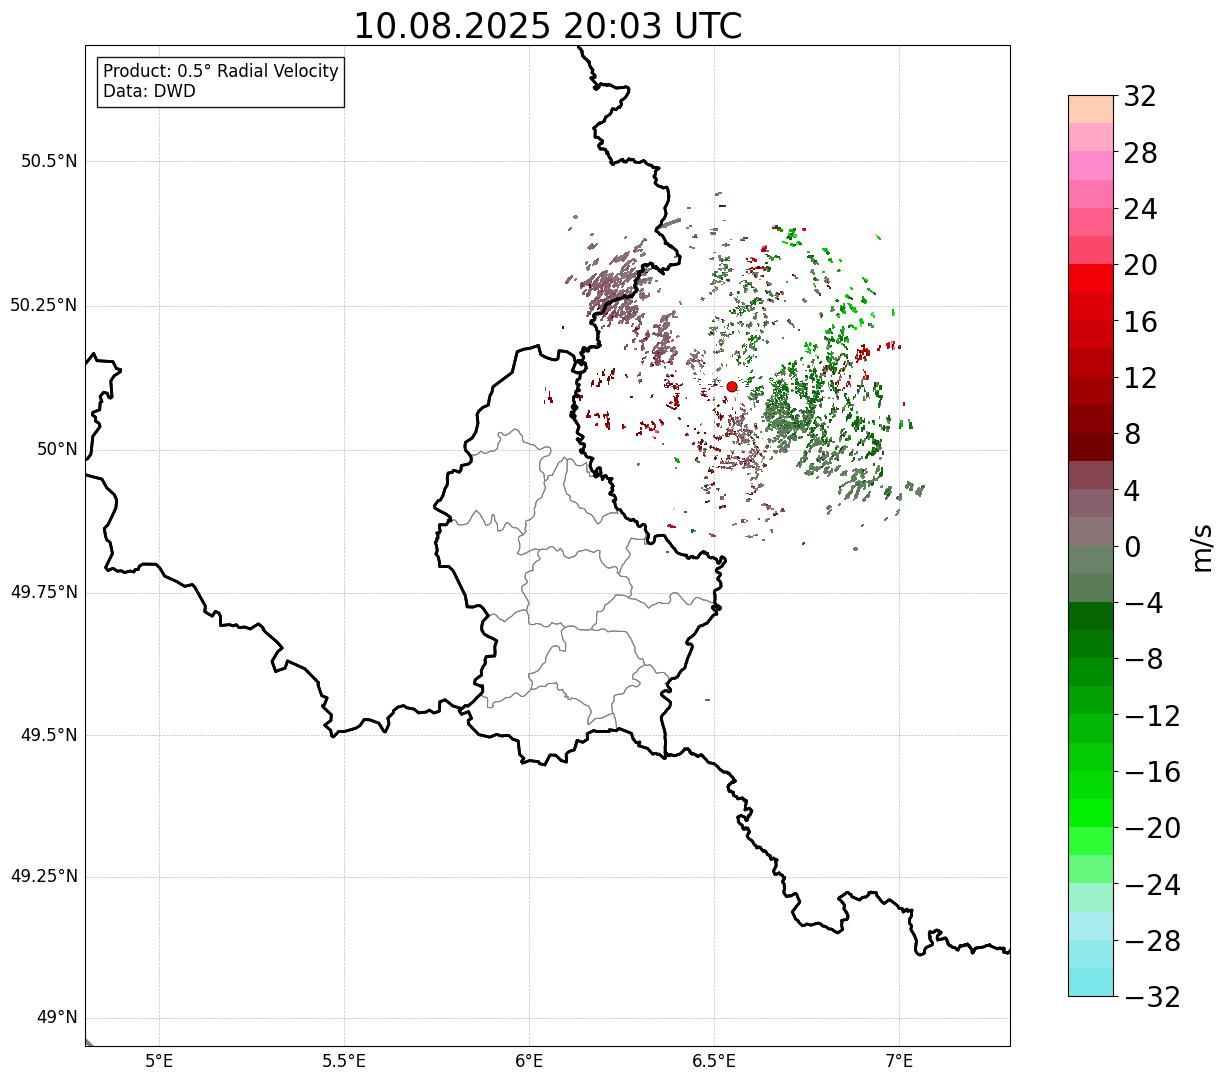Click the 'Product: 0.5° Radial Velocity' text
The height and width of the screenshot is (1081, 1225).
221,72
